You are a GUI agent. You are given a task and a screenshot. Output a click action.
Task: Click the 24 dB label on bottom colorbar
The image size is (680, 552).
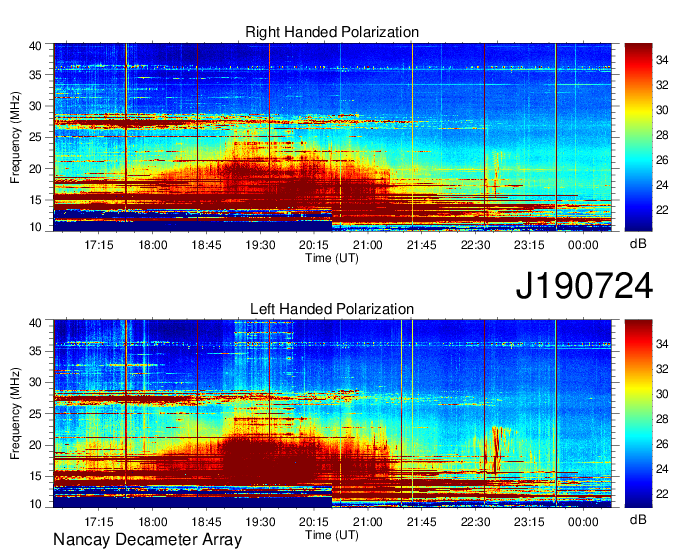pos(662,469)
